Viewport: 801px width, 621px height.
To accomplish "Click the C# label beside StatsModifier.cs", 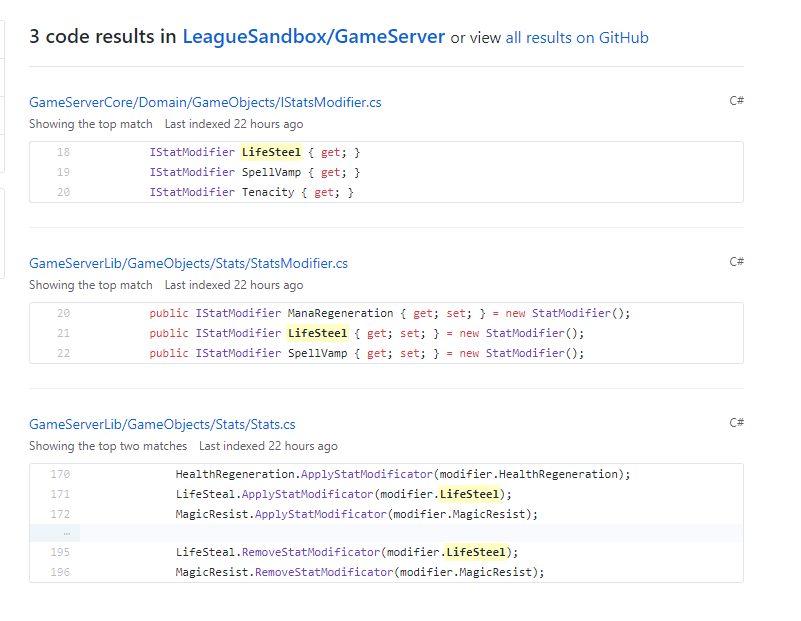I will coord(737,261).
